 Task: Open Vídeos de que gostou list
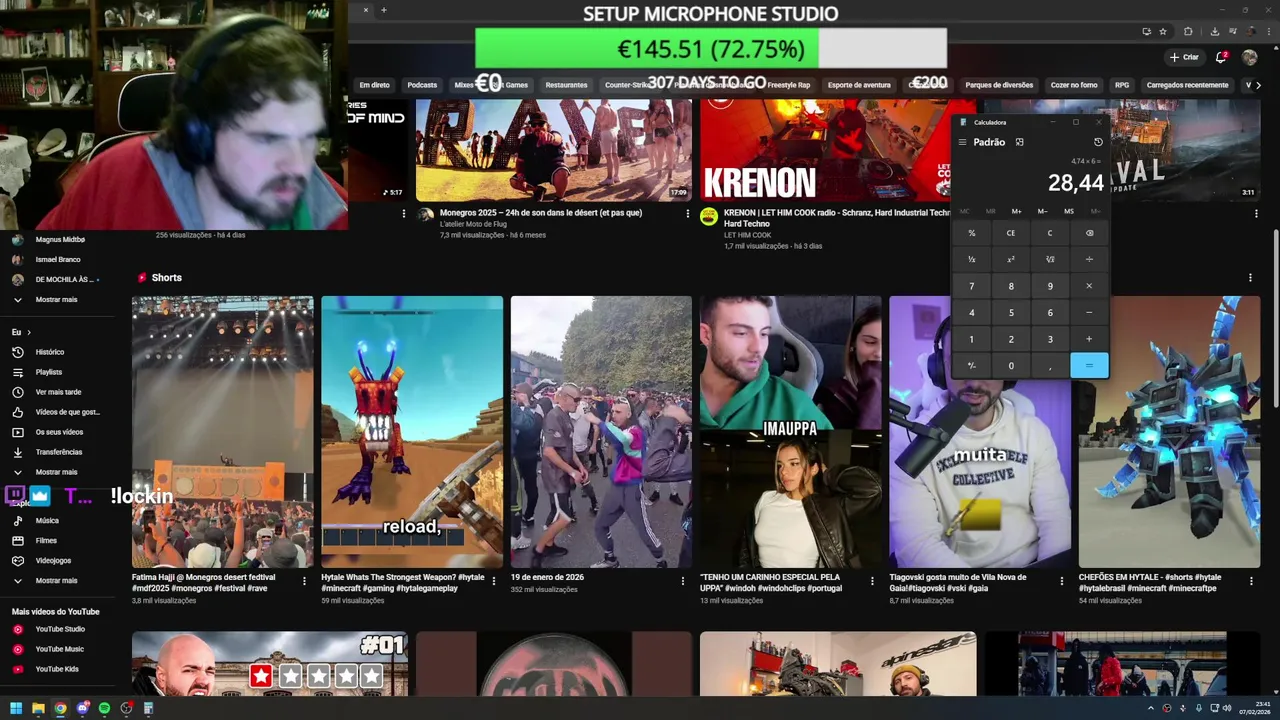[x=58, y=412]
